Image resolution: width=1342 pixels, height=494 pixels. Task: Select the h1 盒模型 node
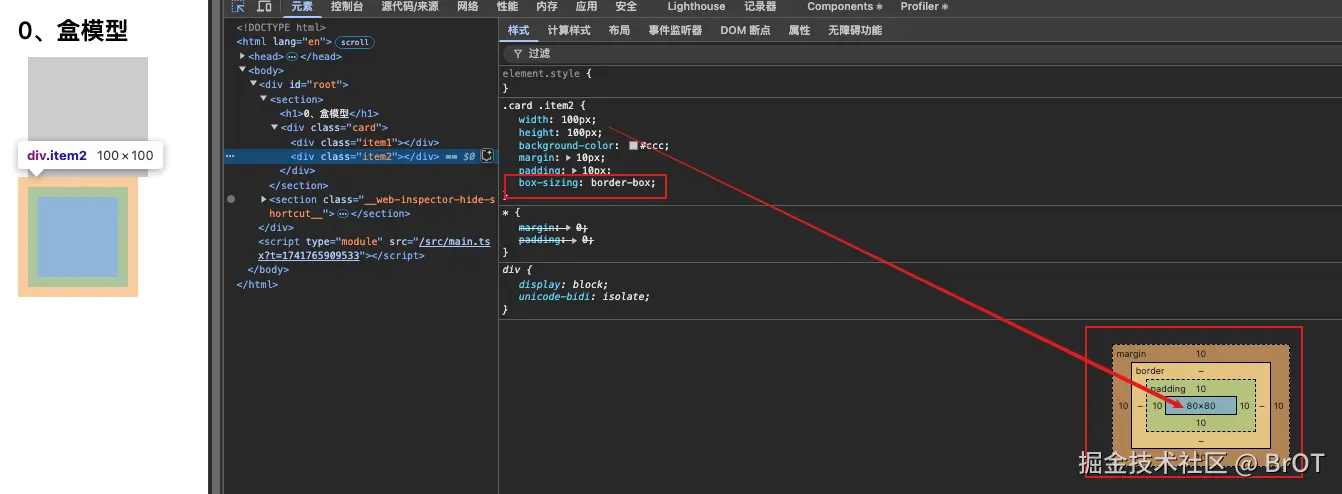(329, 114)
